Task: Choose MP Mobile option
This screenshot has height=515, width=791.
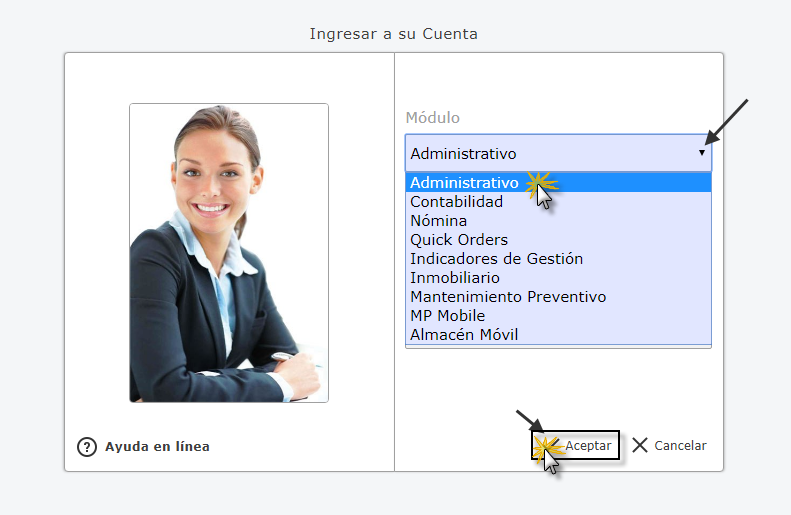Action: pyautogui.click(x=558, y=316)
